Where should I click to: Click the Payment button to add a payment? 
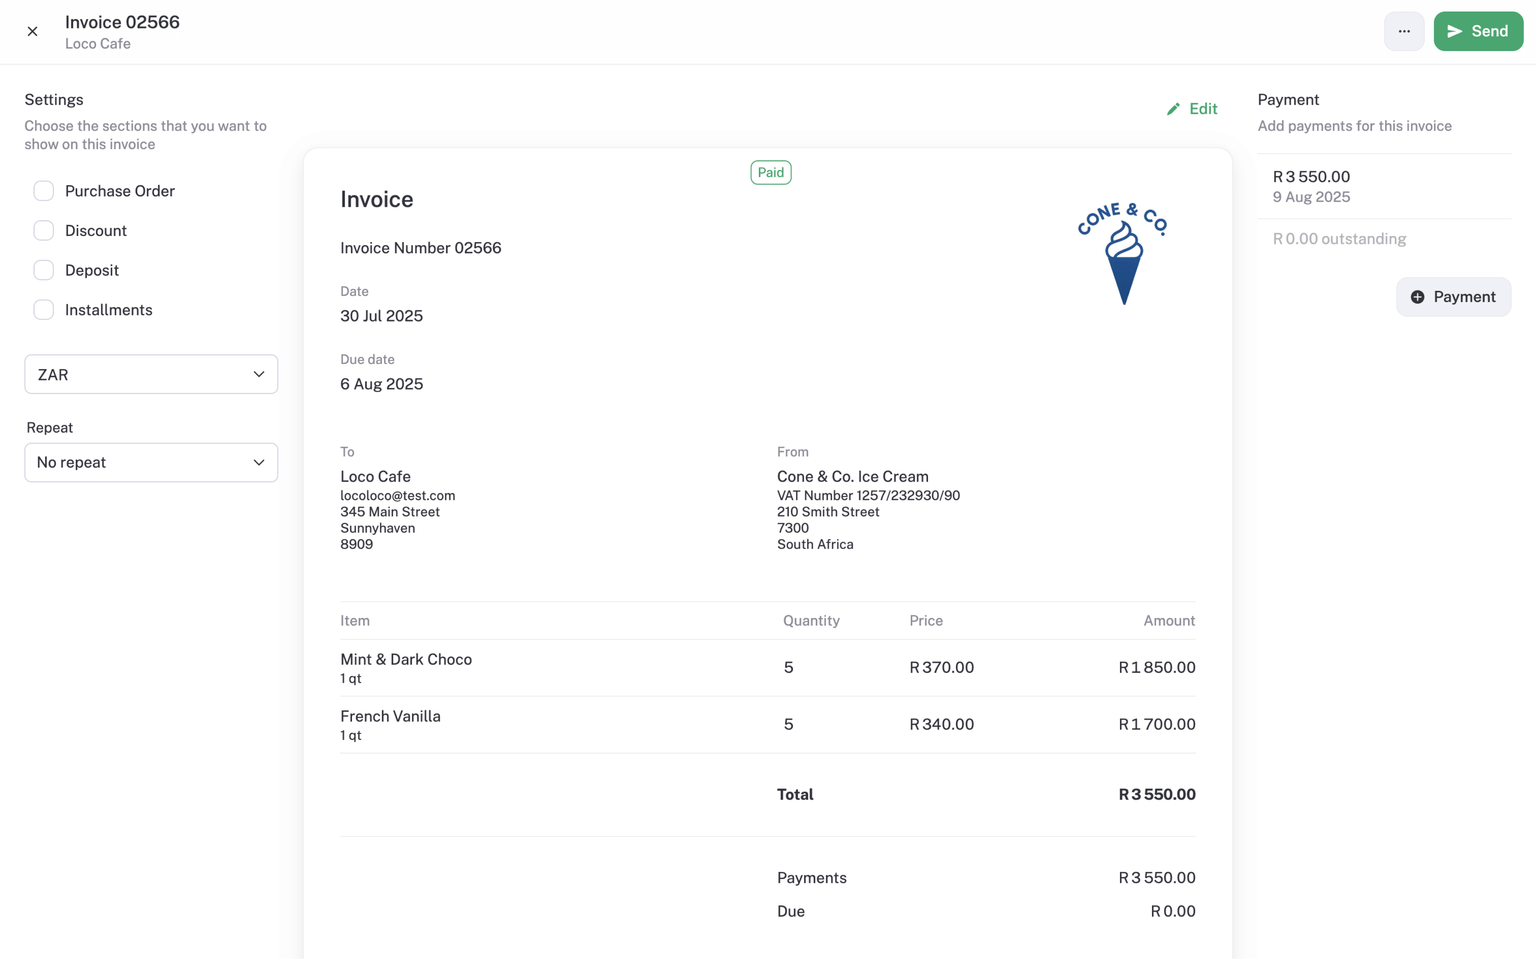point(1453,296)
